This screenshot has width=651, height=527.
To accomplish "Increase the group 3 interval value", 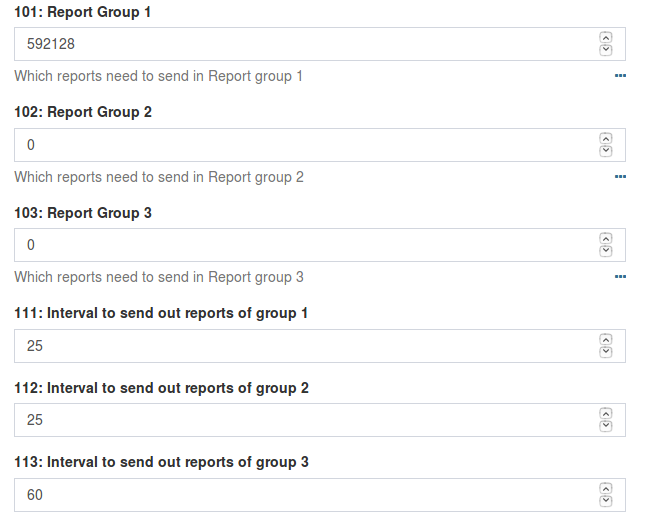I will (x=605, y=489).
